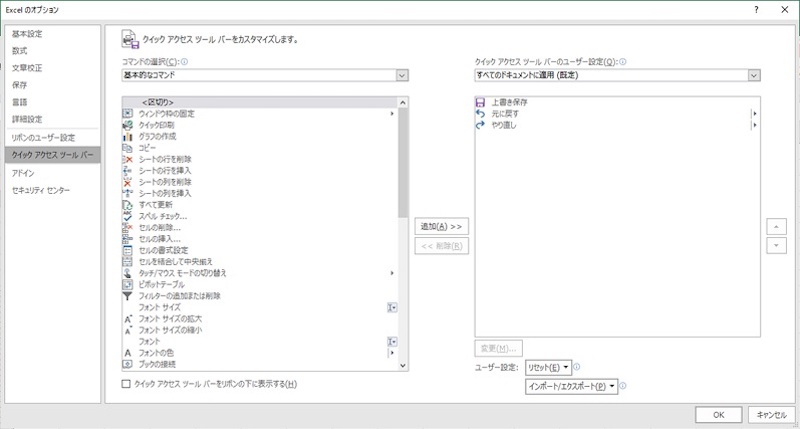The width and height of the screenshot is (800, 429).
Task: Click the << 削除(R) button
Action: (x=441, y=246)
